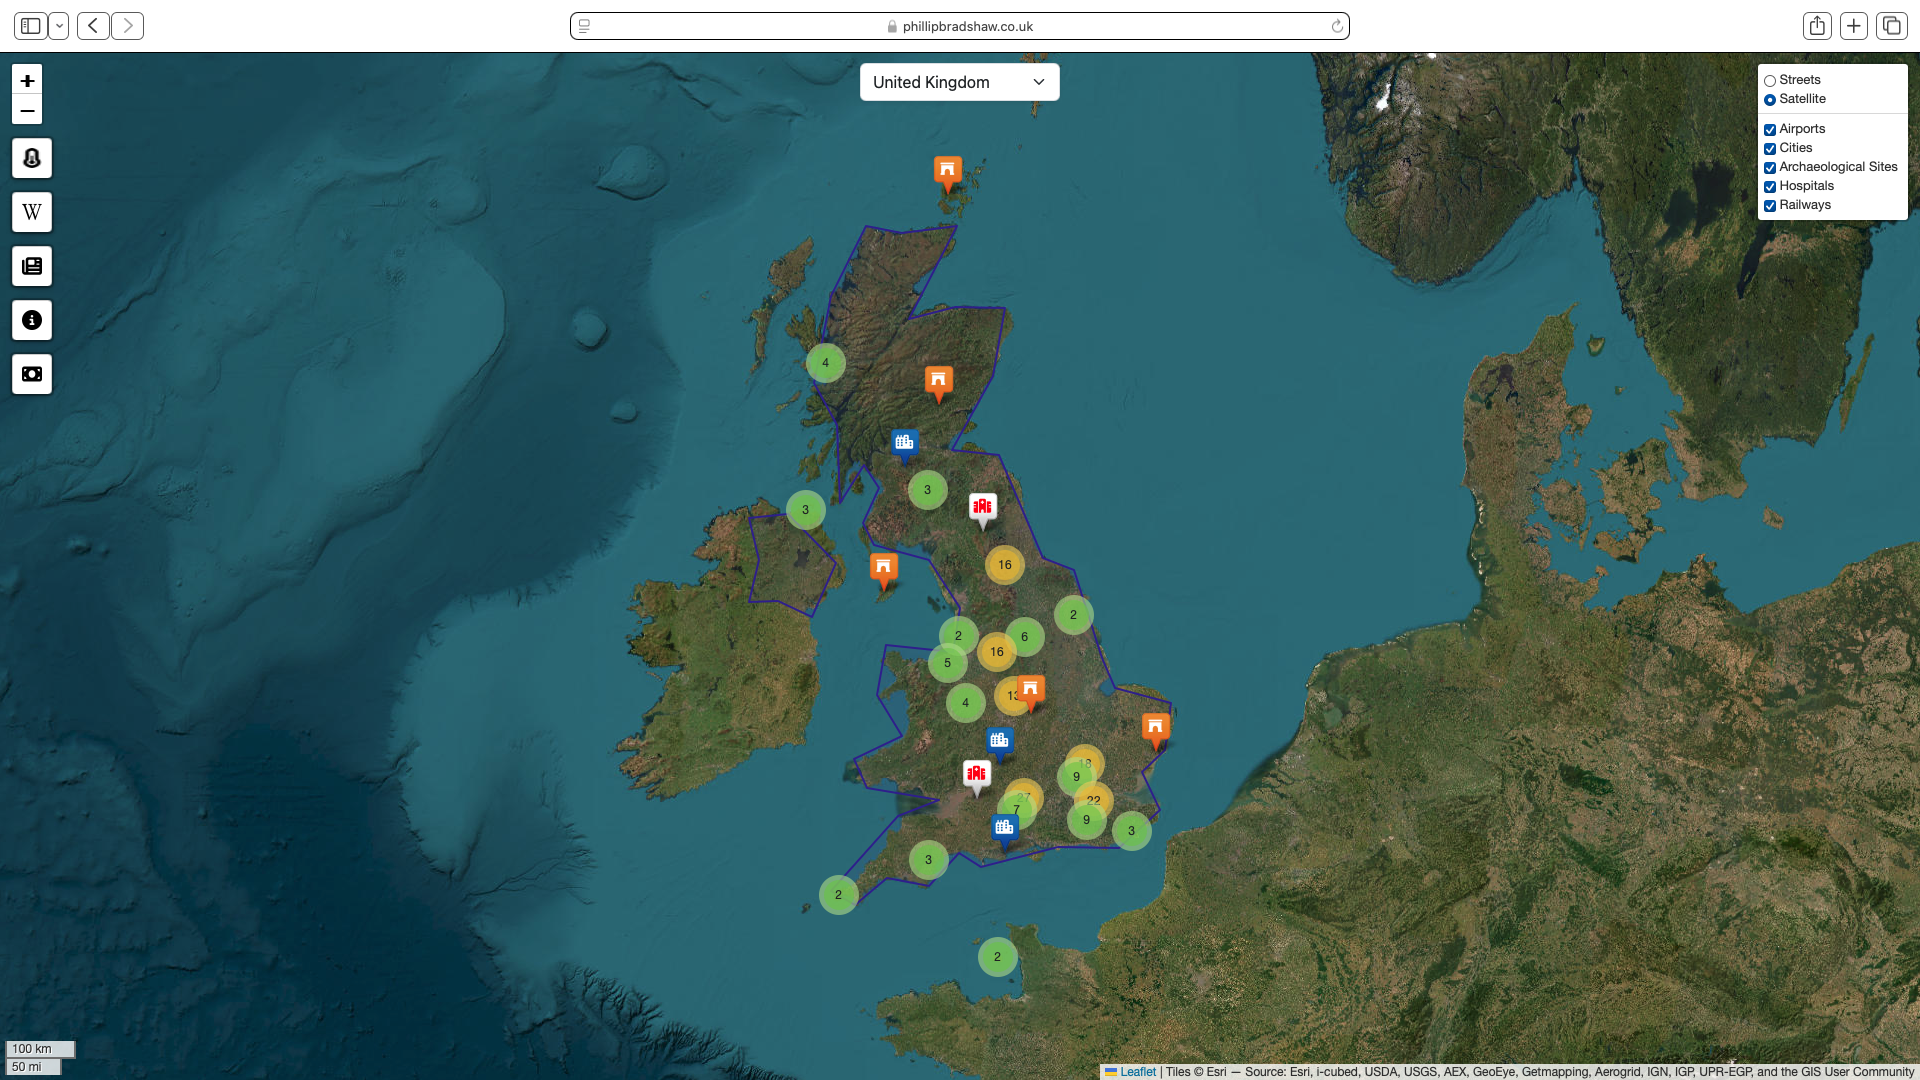Viewport: 1920px width, 1080px height.
Task: Disable the Railways overlay checkbox
Action: pos(1770,206)
